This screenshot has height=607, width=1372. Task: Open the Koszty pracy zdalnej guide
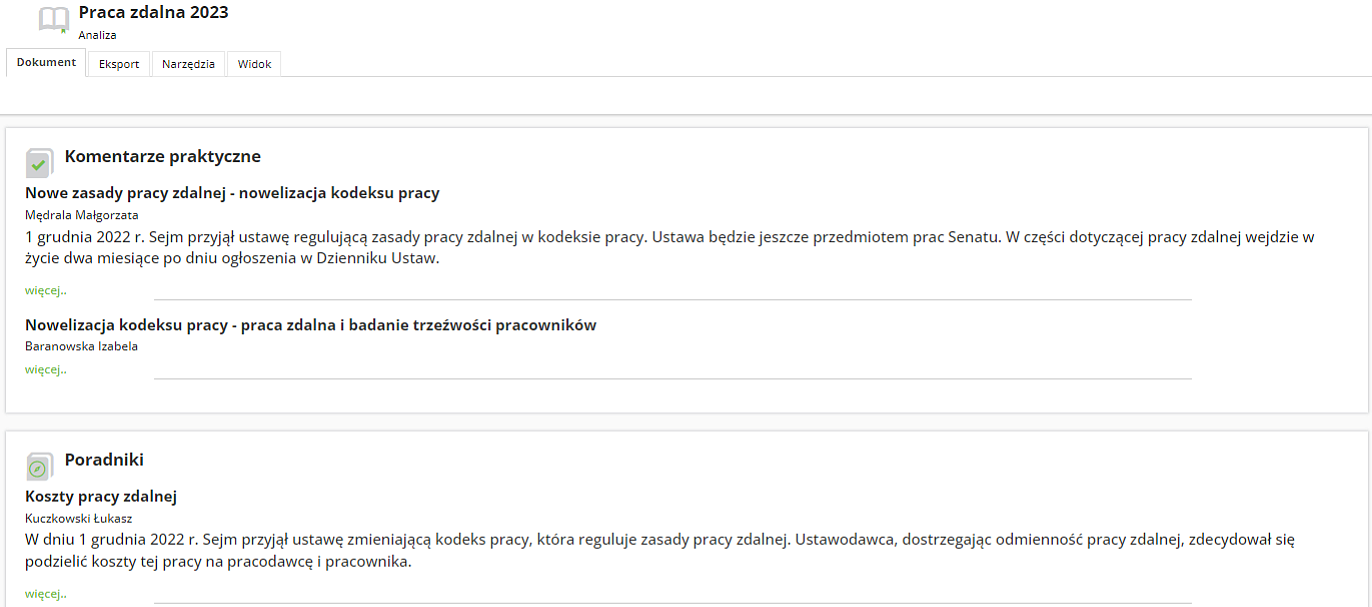pos(101,497)
